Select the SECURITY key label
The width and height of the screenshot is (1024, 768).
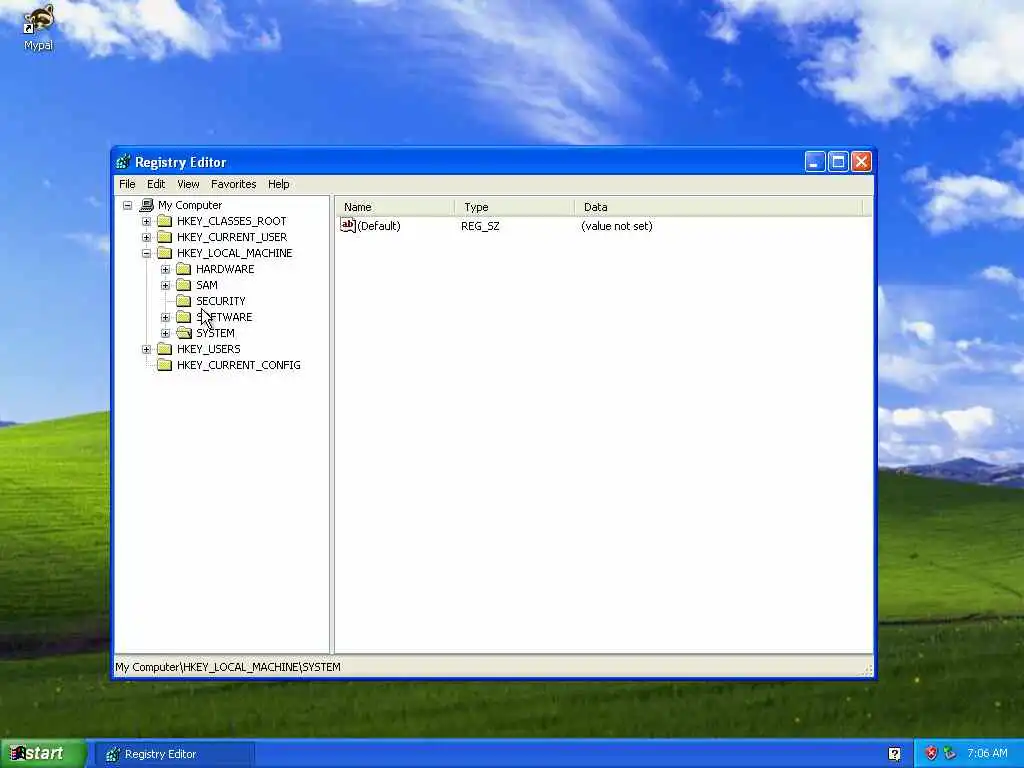[221, 301]
